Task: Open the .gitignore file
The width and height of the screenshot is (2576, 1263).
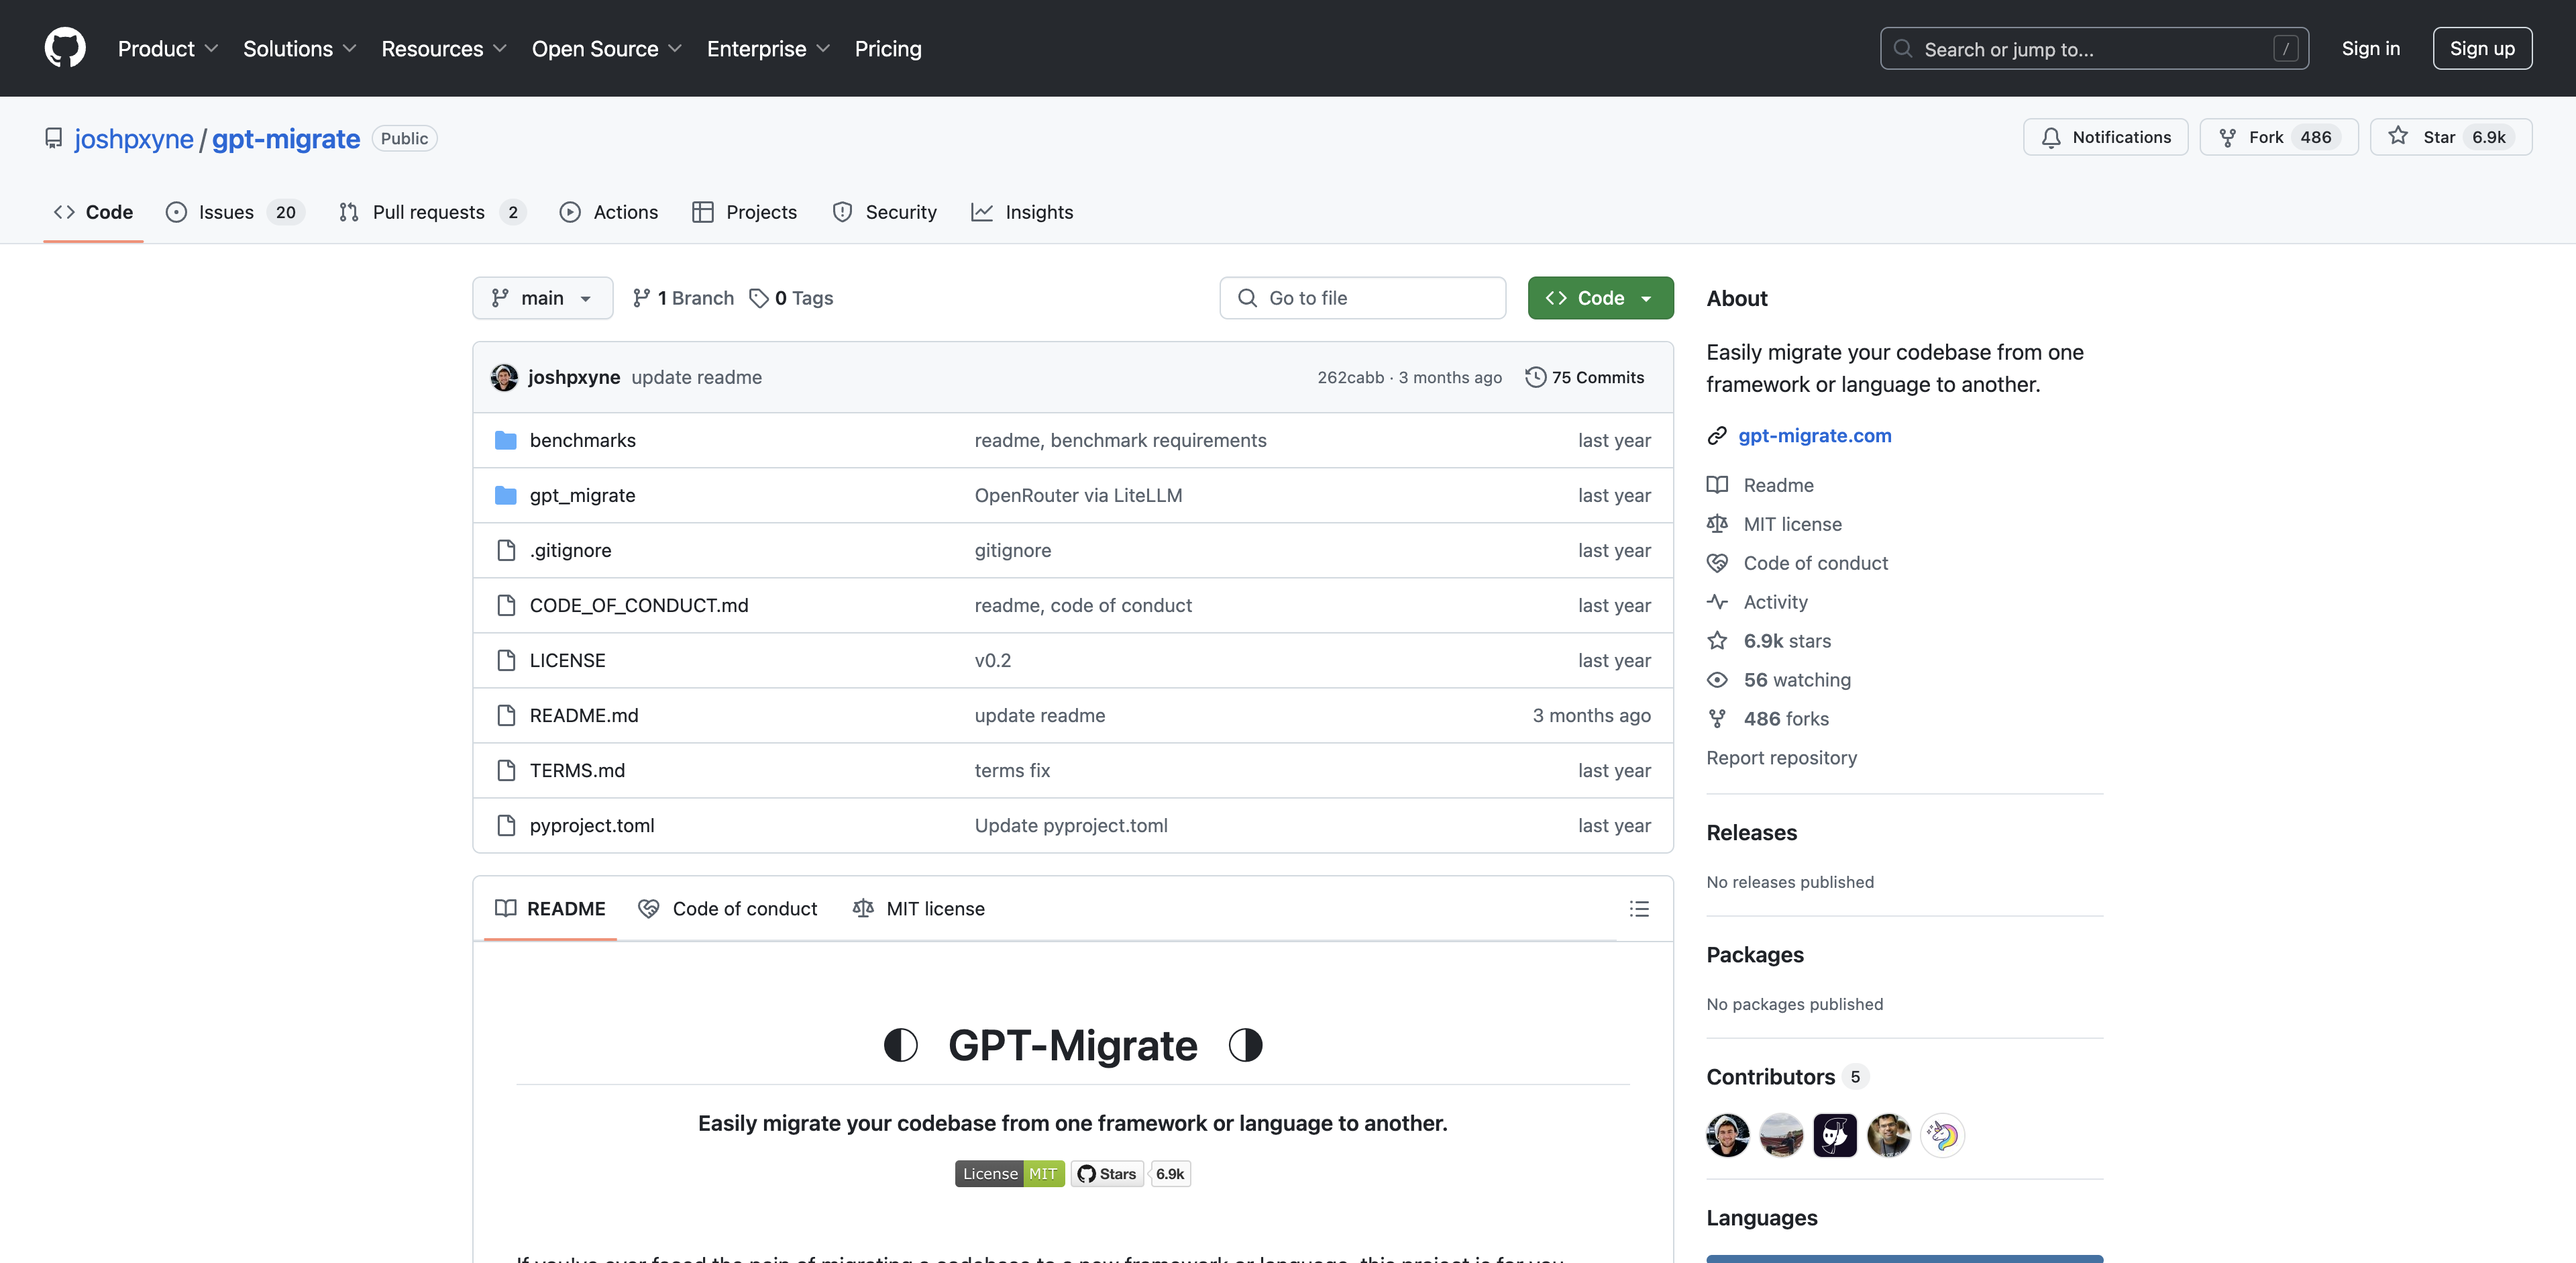Action: pyautogui.click(x=570, y=550)
